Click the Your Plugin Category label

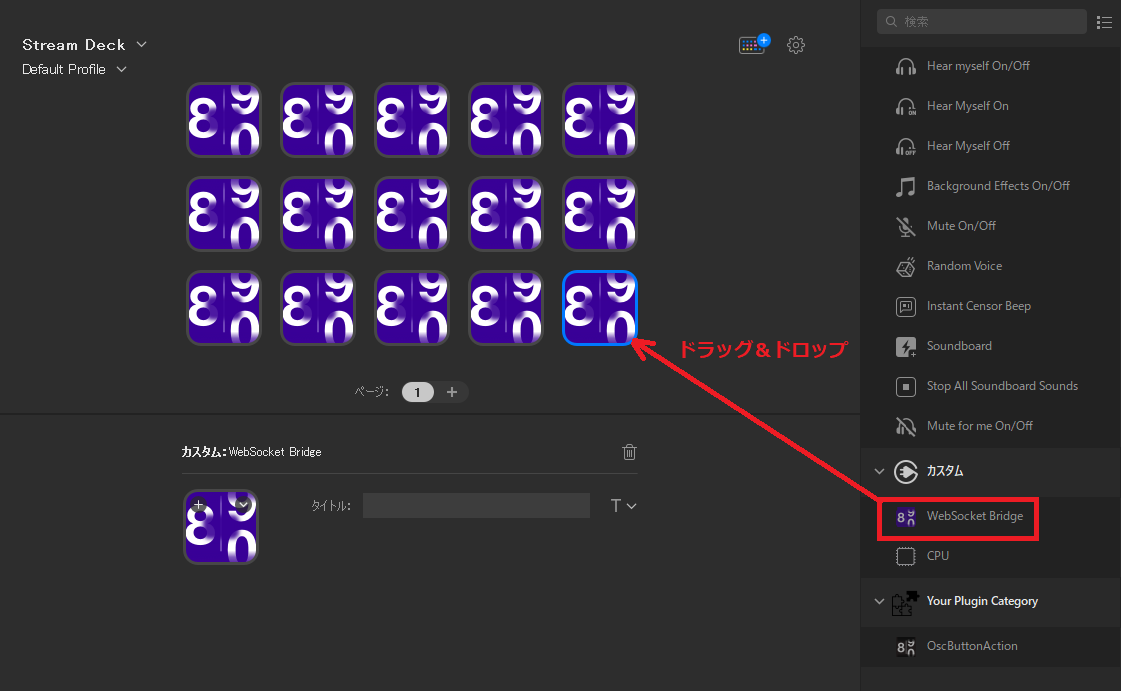tap(982, 601)
